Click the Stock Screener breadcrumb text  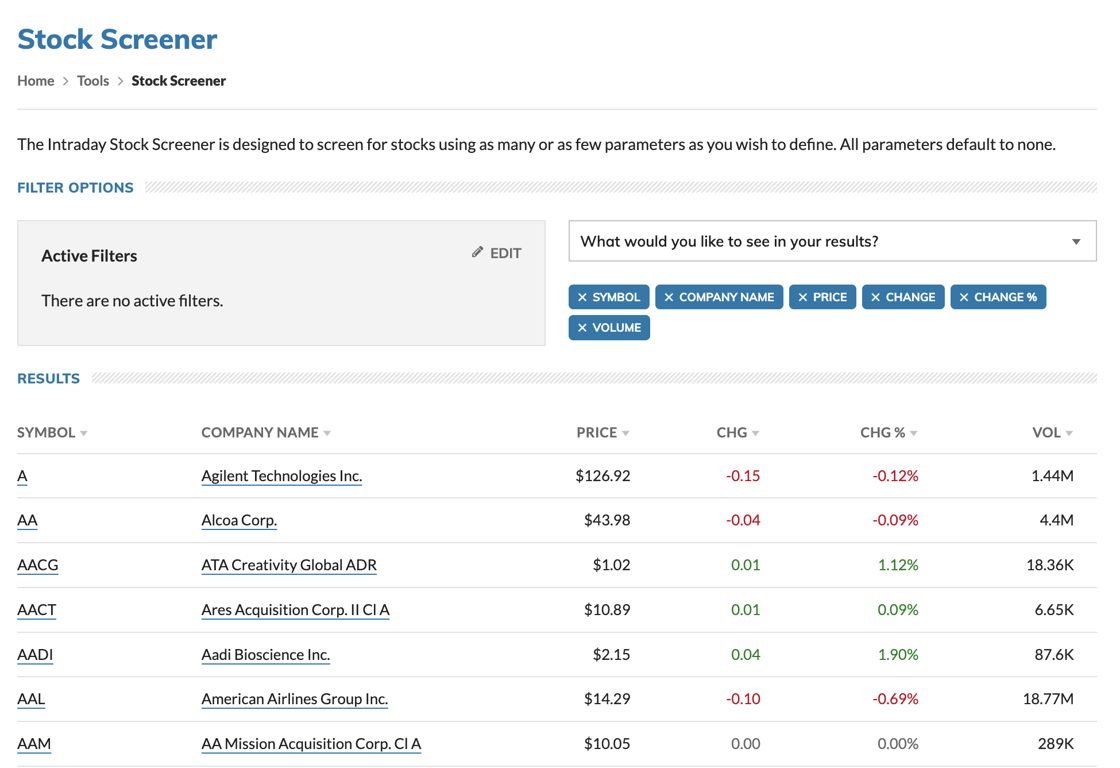[x=179, y=81]
